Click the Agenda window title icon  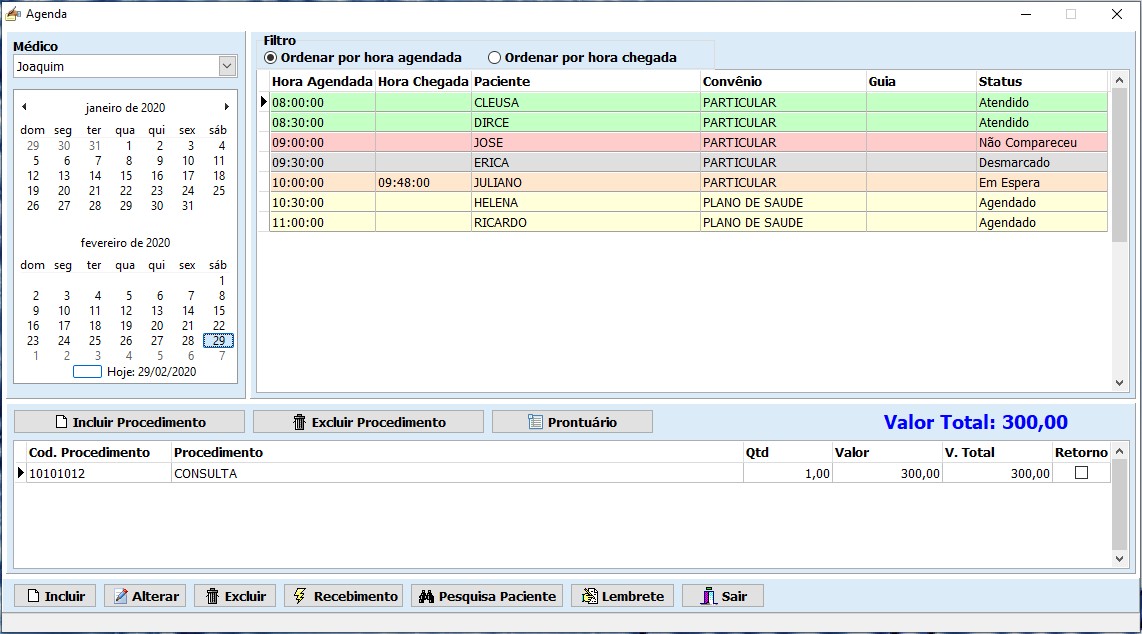click(13, 14)
